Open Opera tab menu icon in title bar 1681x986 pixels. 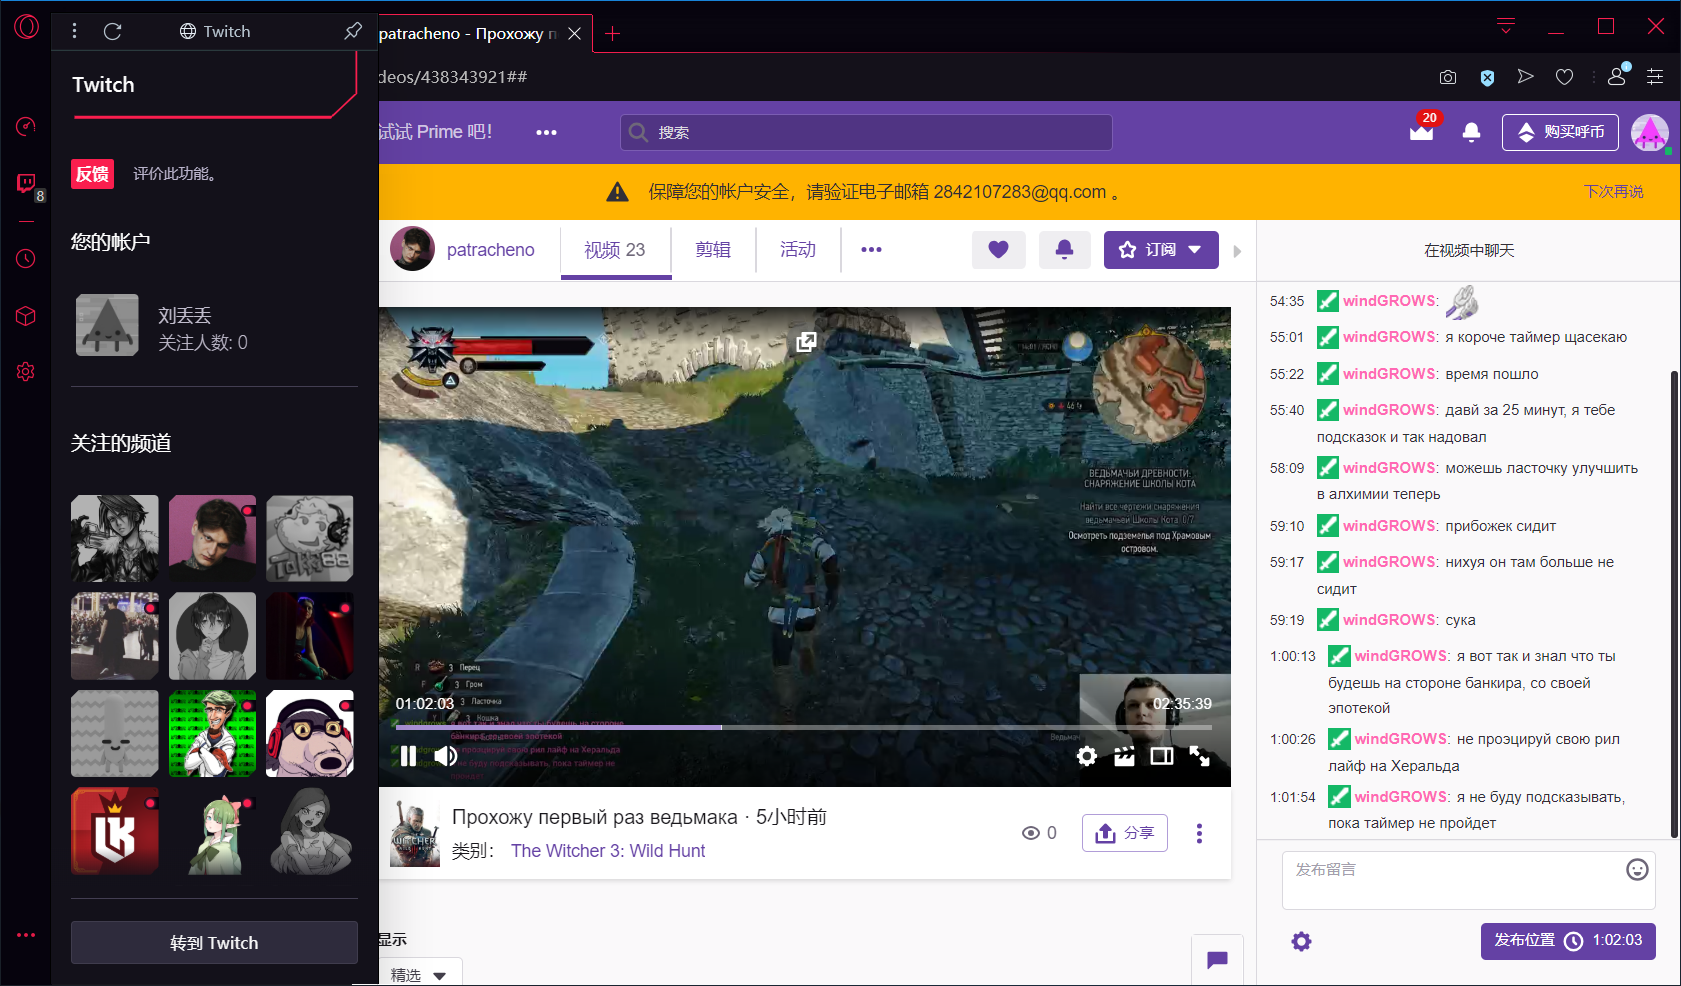point(1506,26)
